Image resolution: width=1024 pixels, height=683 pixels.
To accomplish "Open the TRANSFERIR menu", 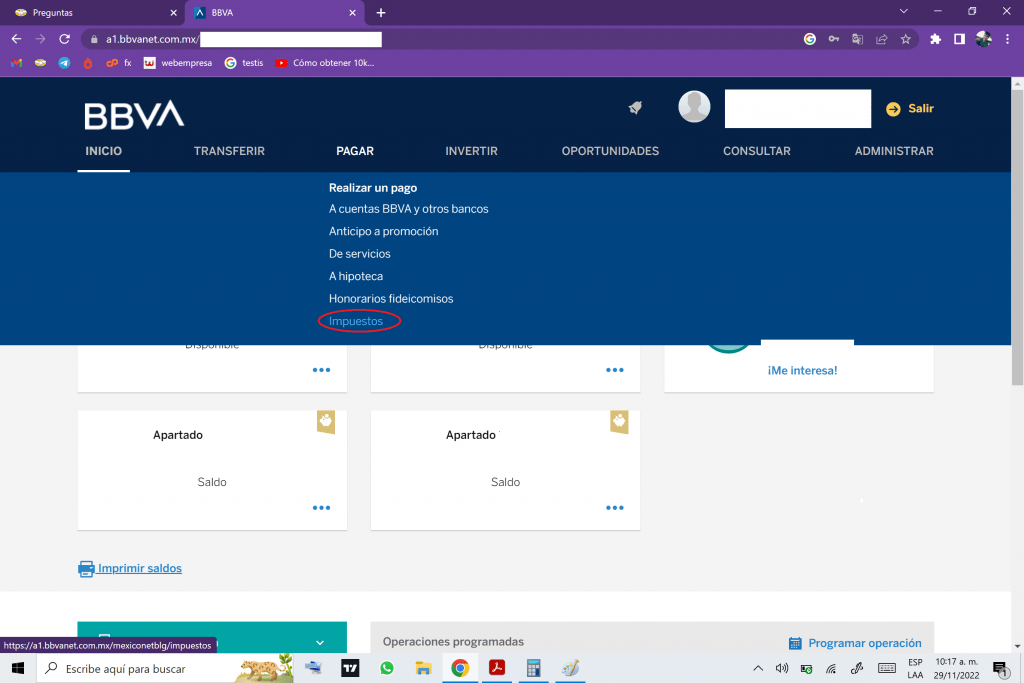I will (229, 151).
